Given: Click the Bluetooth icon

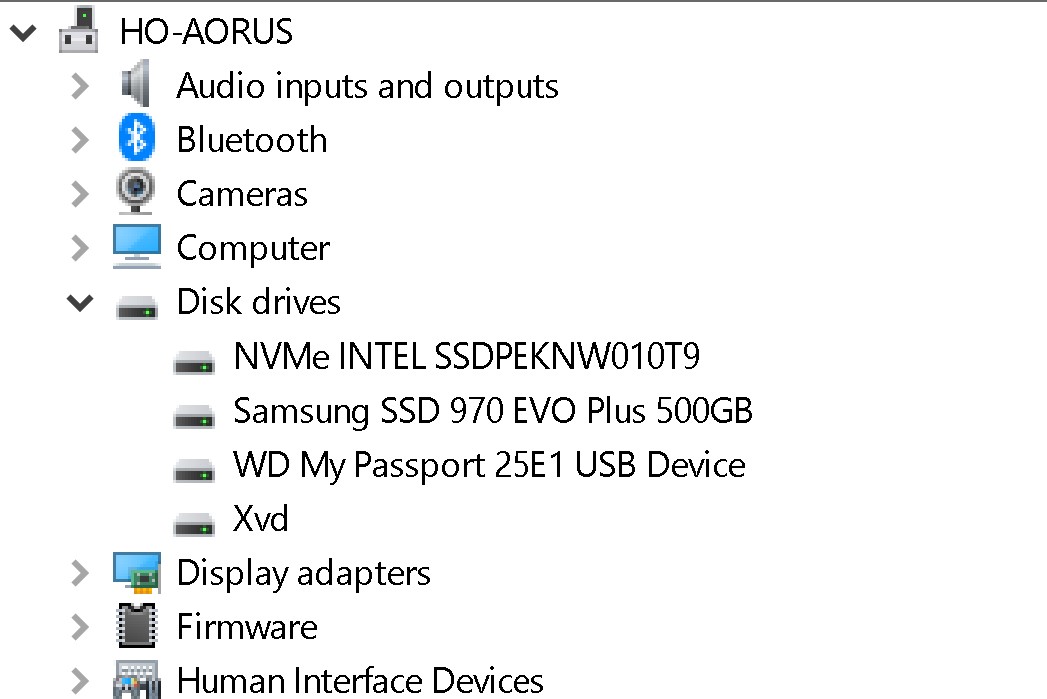Looking at the screenshot, I should tap(136, 139).
